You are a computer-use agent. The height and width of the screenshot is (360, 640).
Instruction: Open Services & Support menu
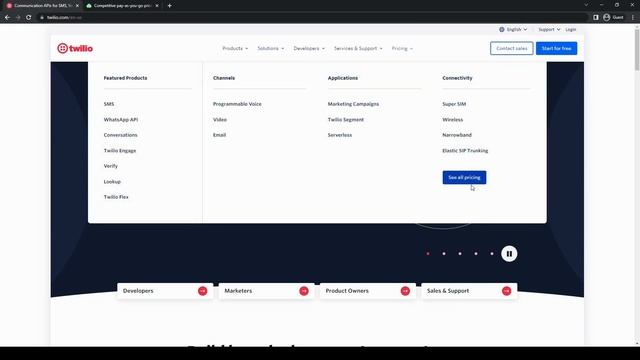(x=358, y=48)
